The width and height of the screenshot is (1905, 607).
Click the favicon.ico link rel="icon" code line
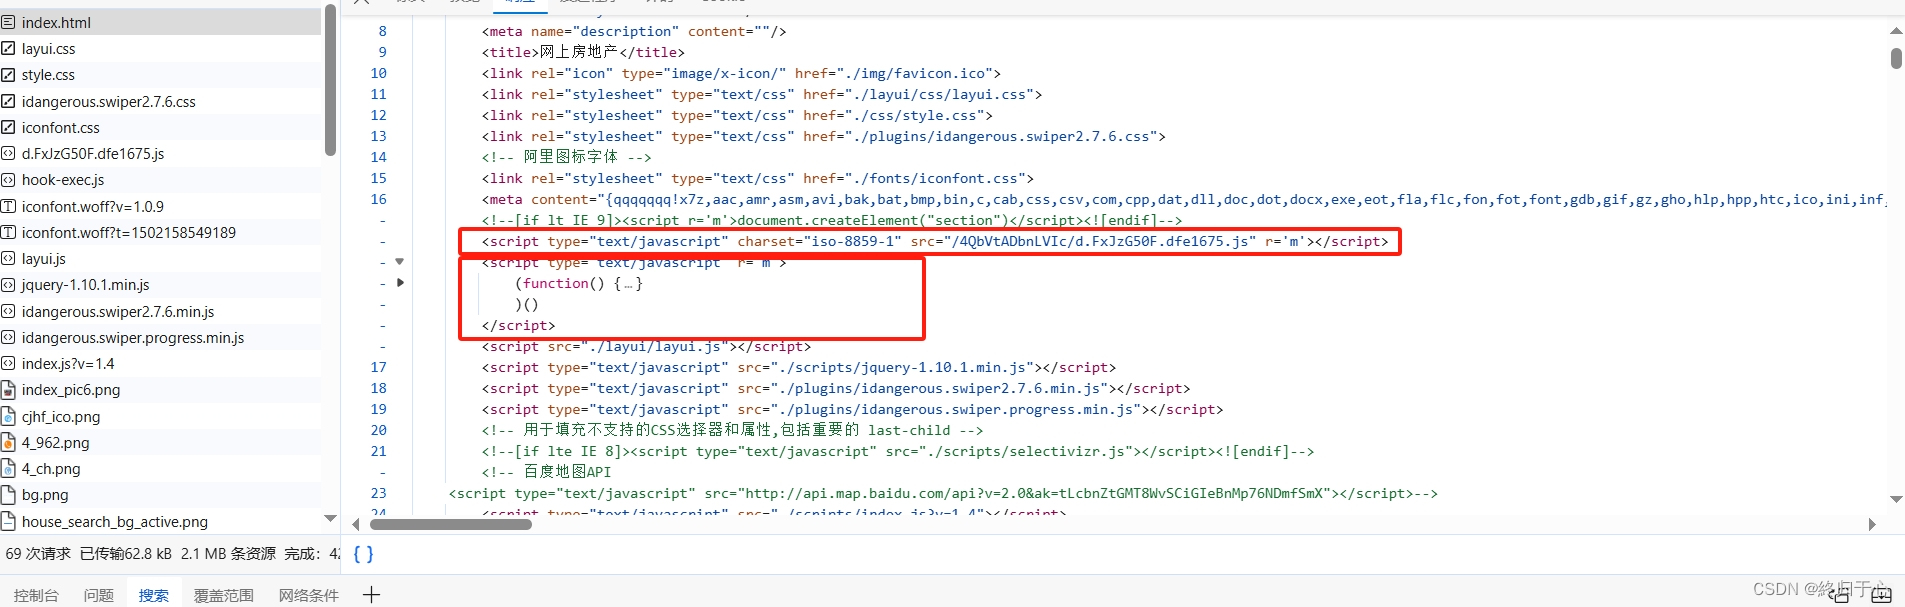741,73
